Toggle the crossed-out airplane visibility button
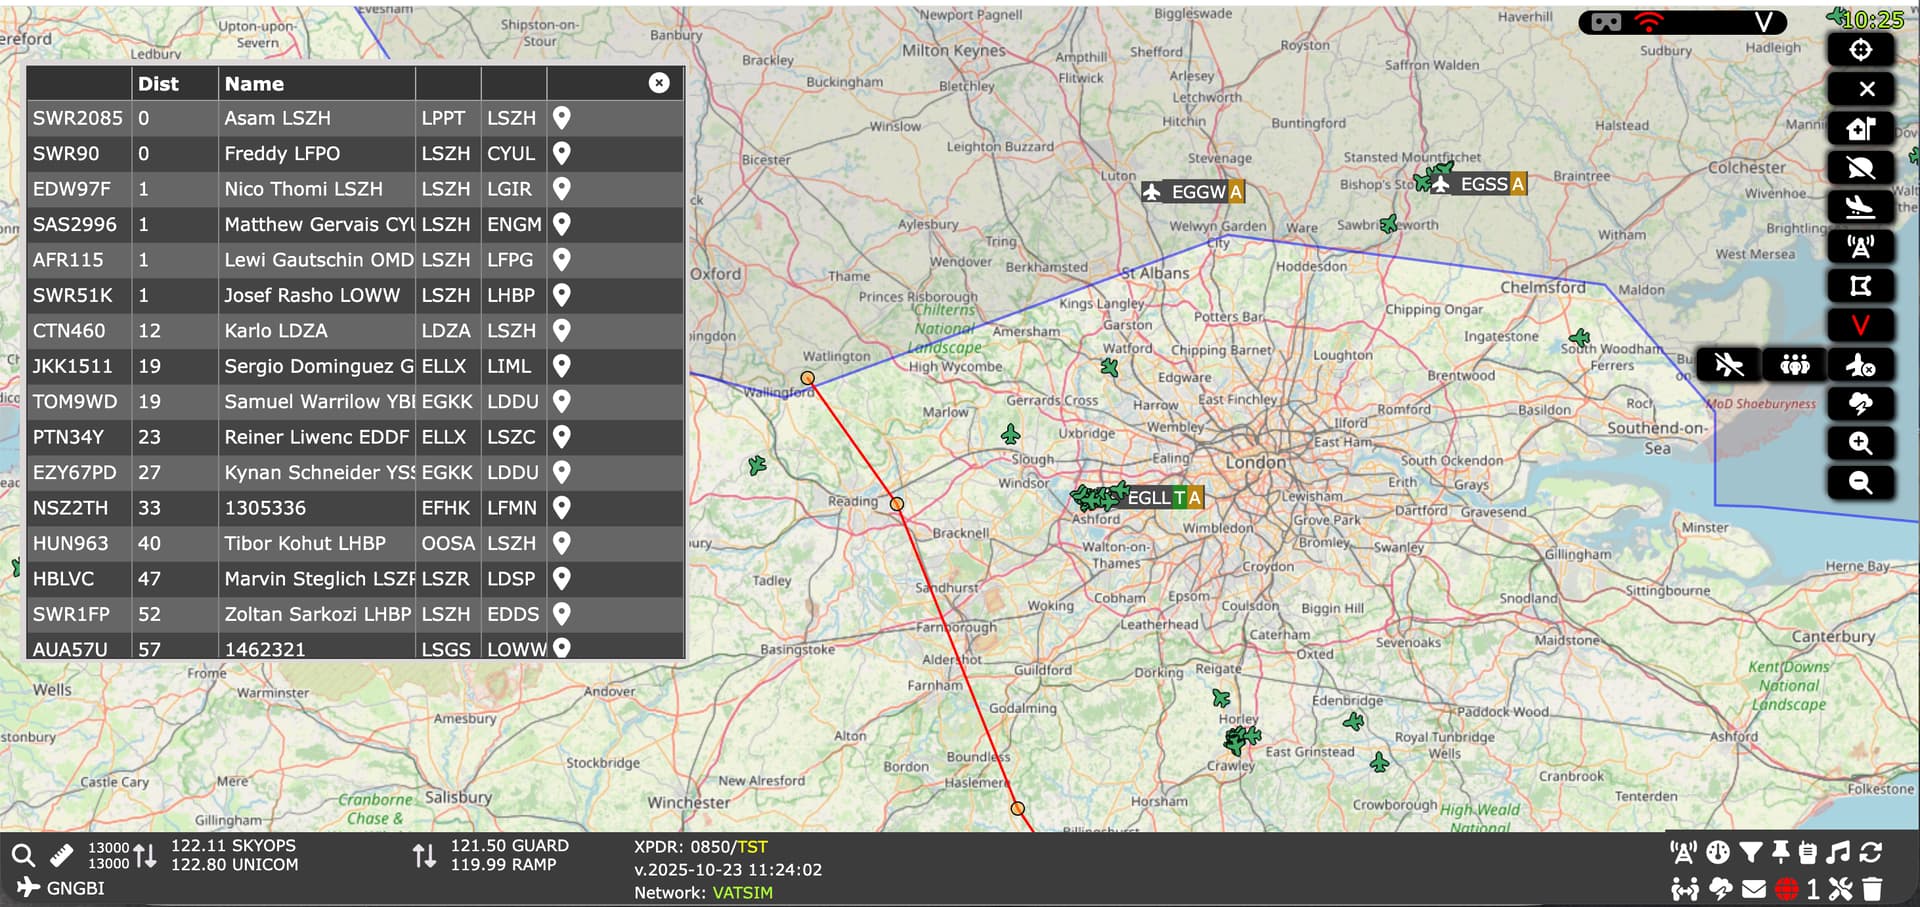The width and height of the screenshot is (1920, 907). click(1728, 365)
